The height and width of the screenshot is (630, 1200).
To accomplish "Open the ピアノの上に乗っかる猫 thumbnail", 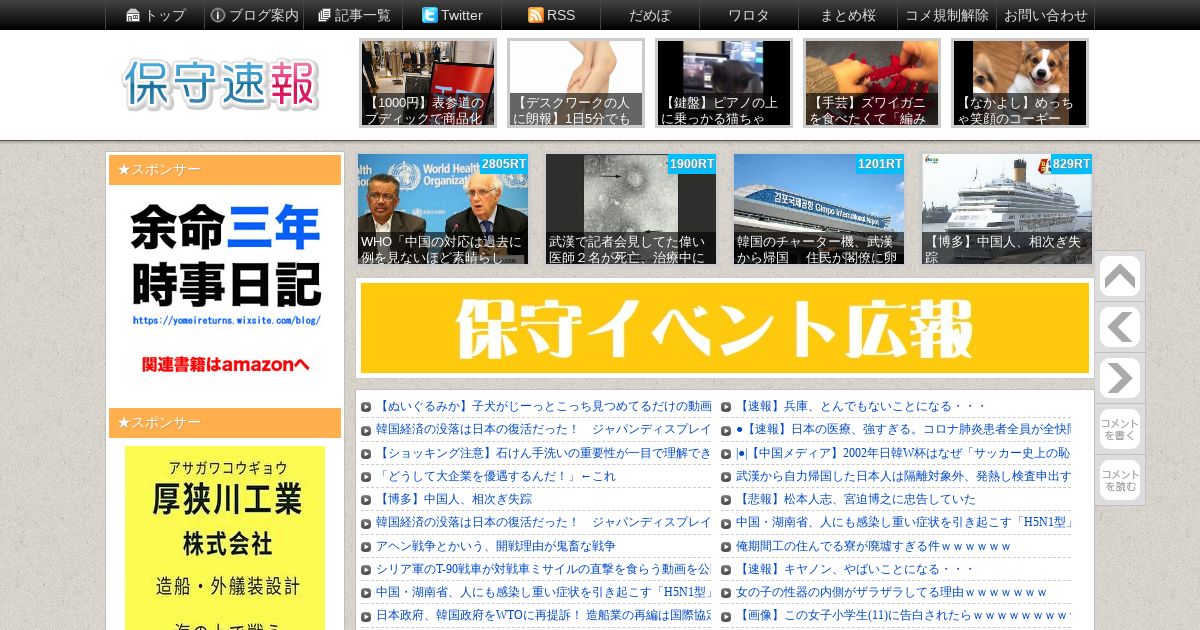I will [x=724, y=83].
